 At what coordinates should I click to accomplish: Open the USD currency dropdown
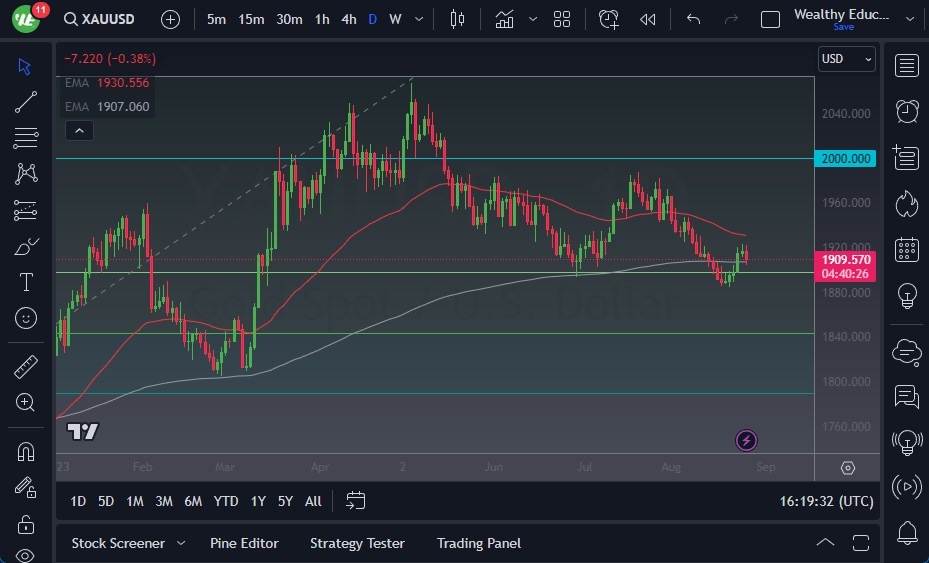point(846,59)
